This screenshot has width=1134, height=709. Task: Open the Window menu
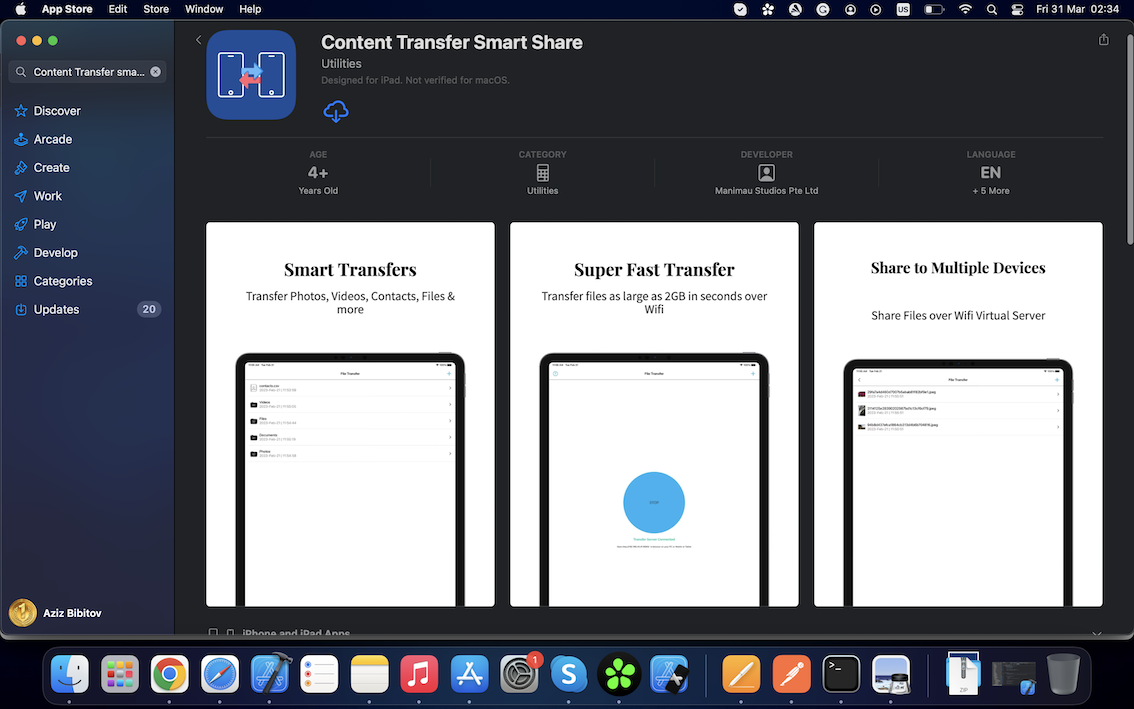pos(204,9)
